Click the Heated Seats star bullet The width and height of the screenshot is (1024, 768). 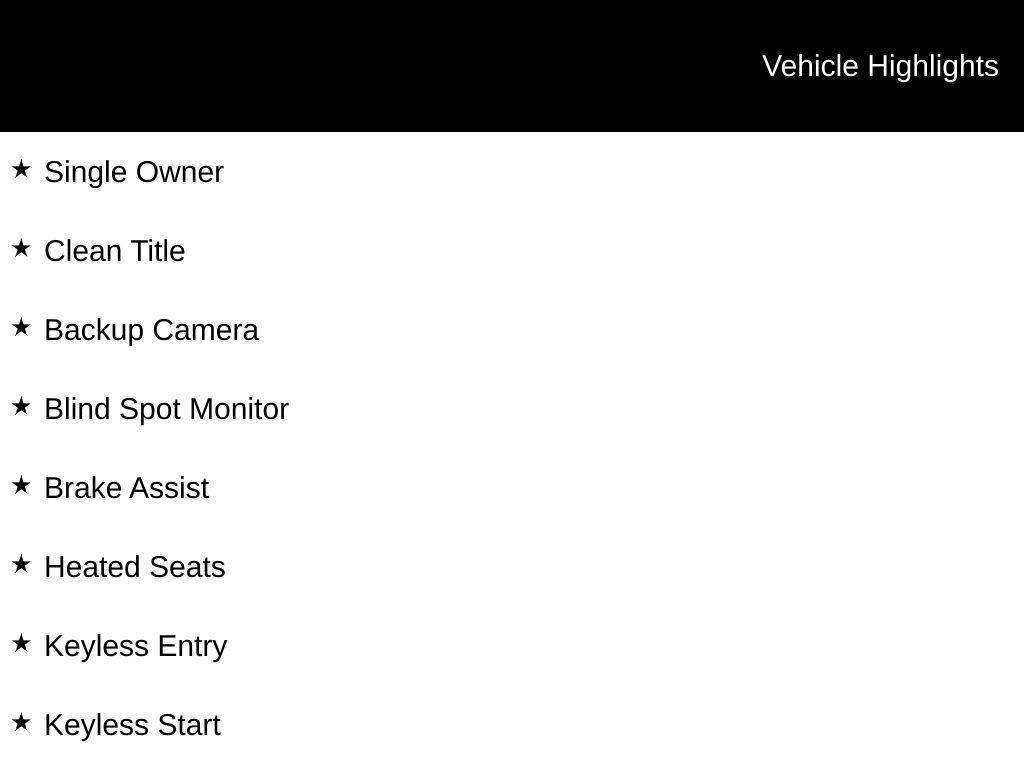coord(21,565)
